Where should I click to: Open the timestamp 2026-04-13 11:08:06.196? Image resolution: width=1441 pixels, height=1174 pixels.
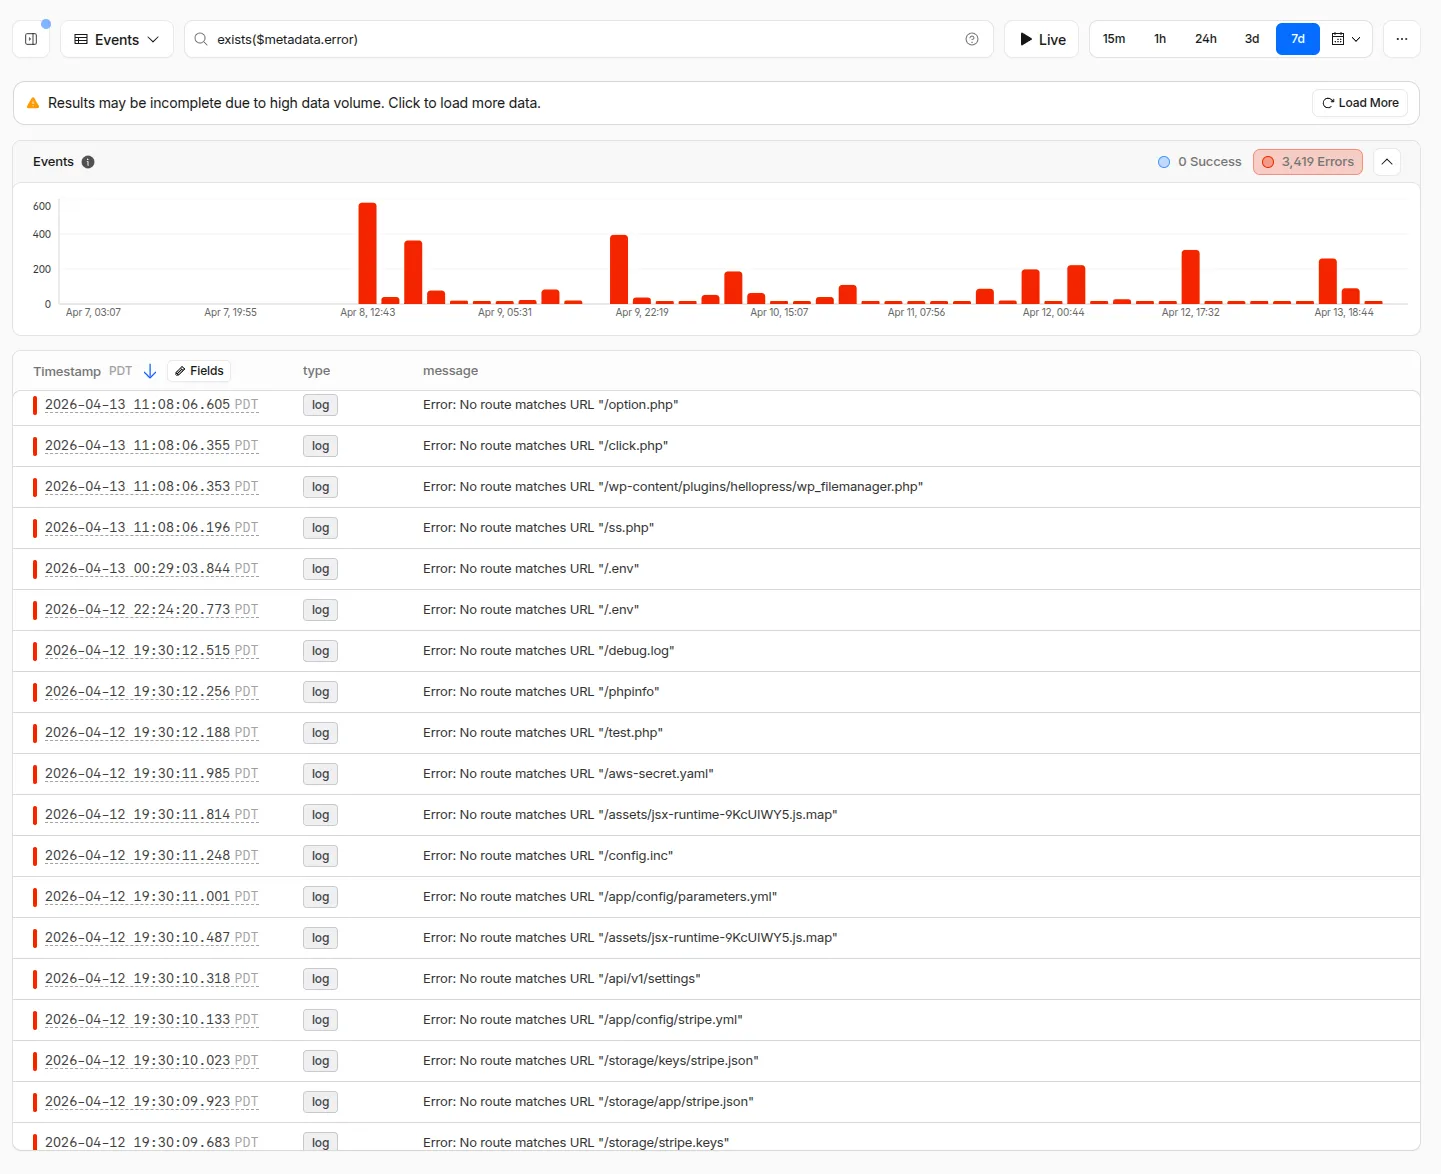[151, 528]
